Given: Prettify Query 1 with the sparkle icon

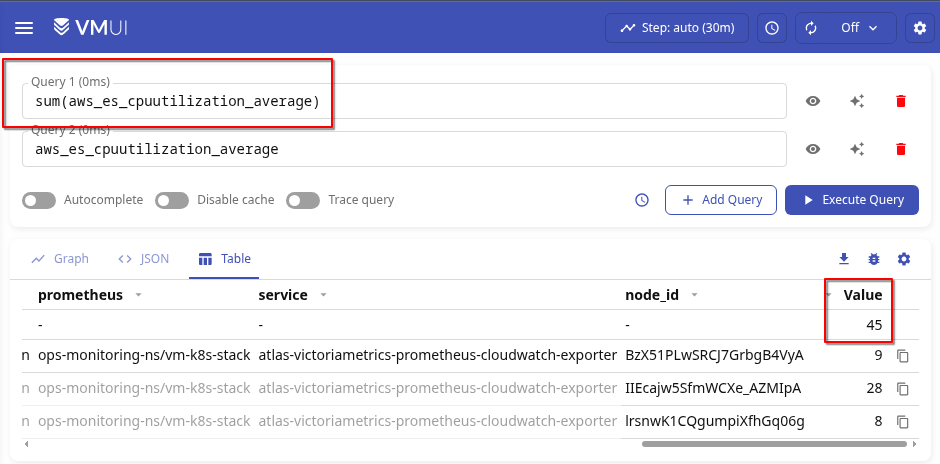Looking at the screenshot, I should [857, 101].
